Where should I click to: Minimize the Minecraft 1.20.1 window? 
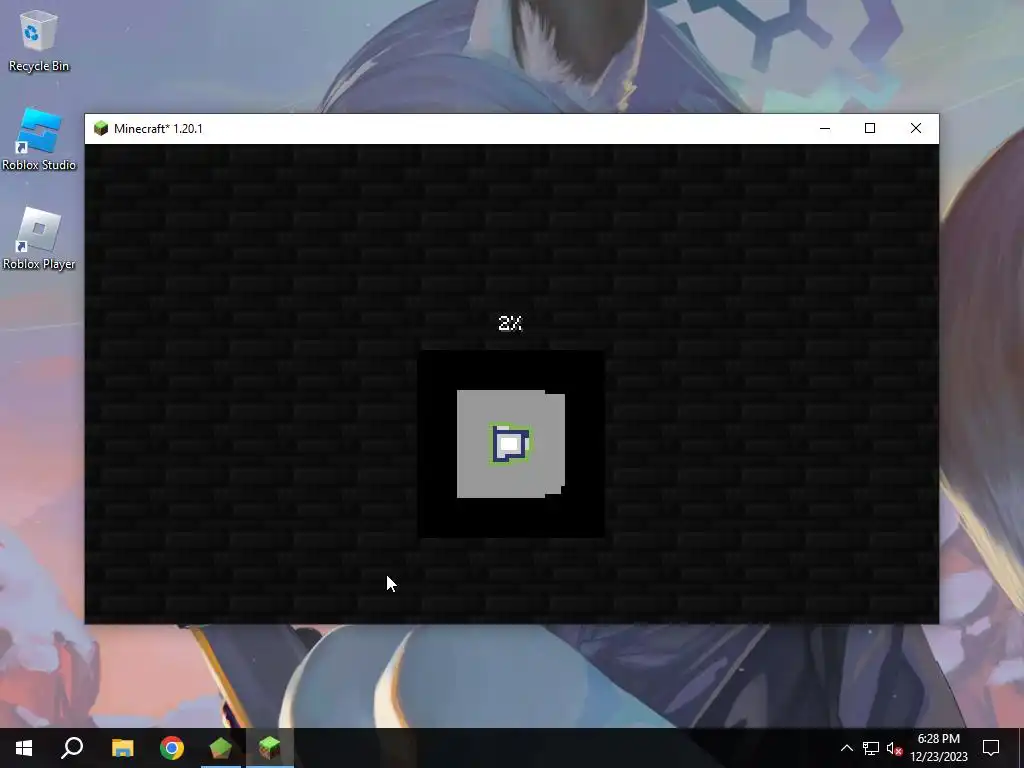(825, 129)
